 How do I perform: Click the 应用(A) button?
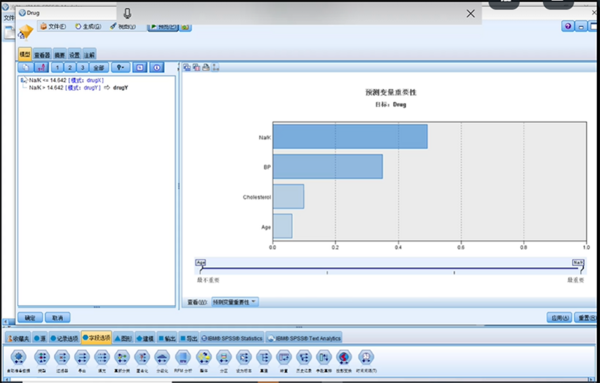click(x=559, y=318)
